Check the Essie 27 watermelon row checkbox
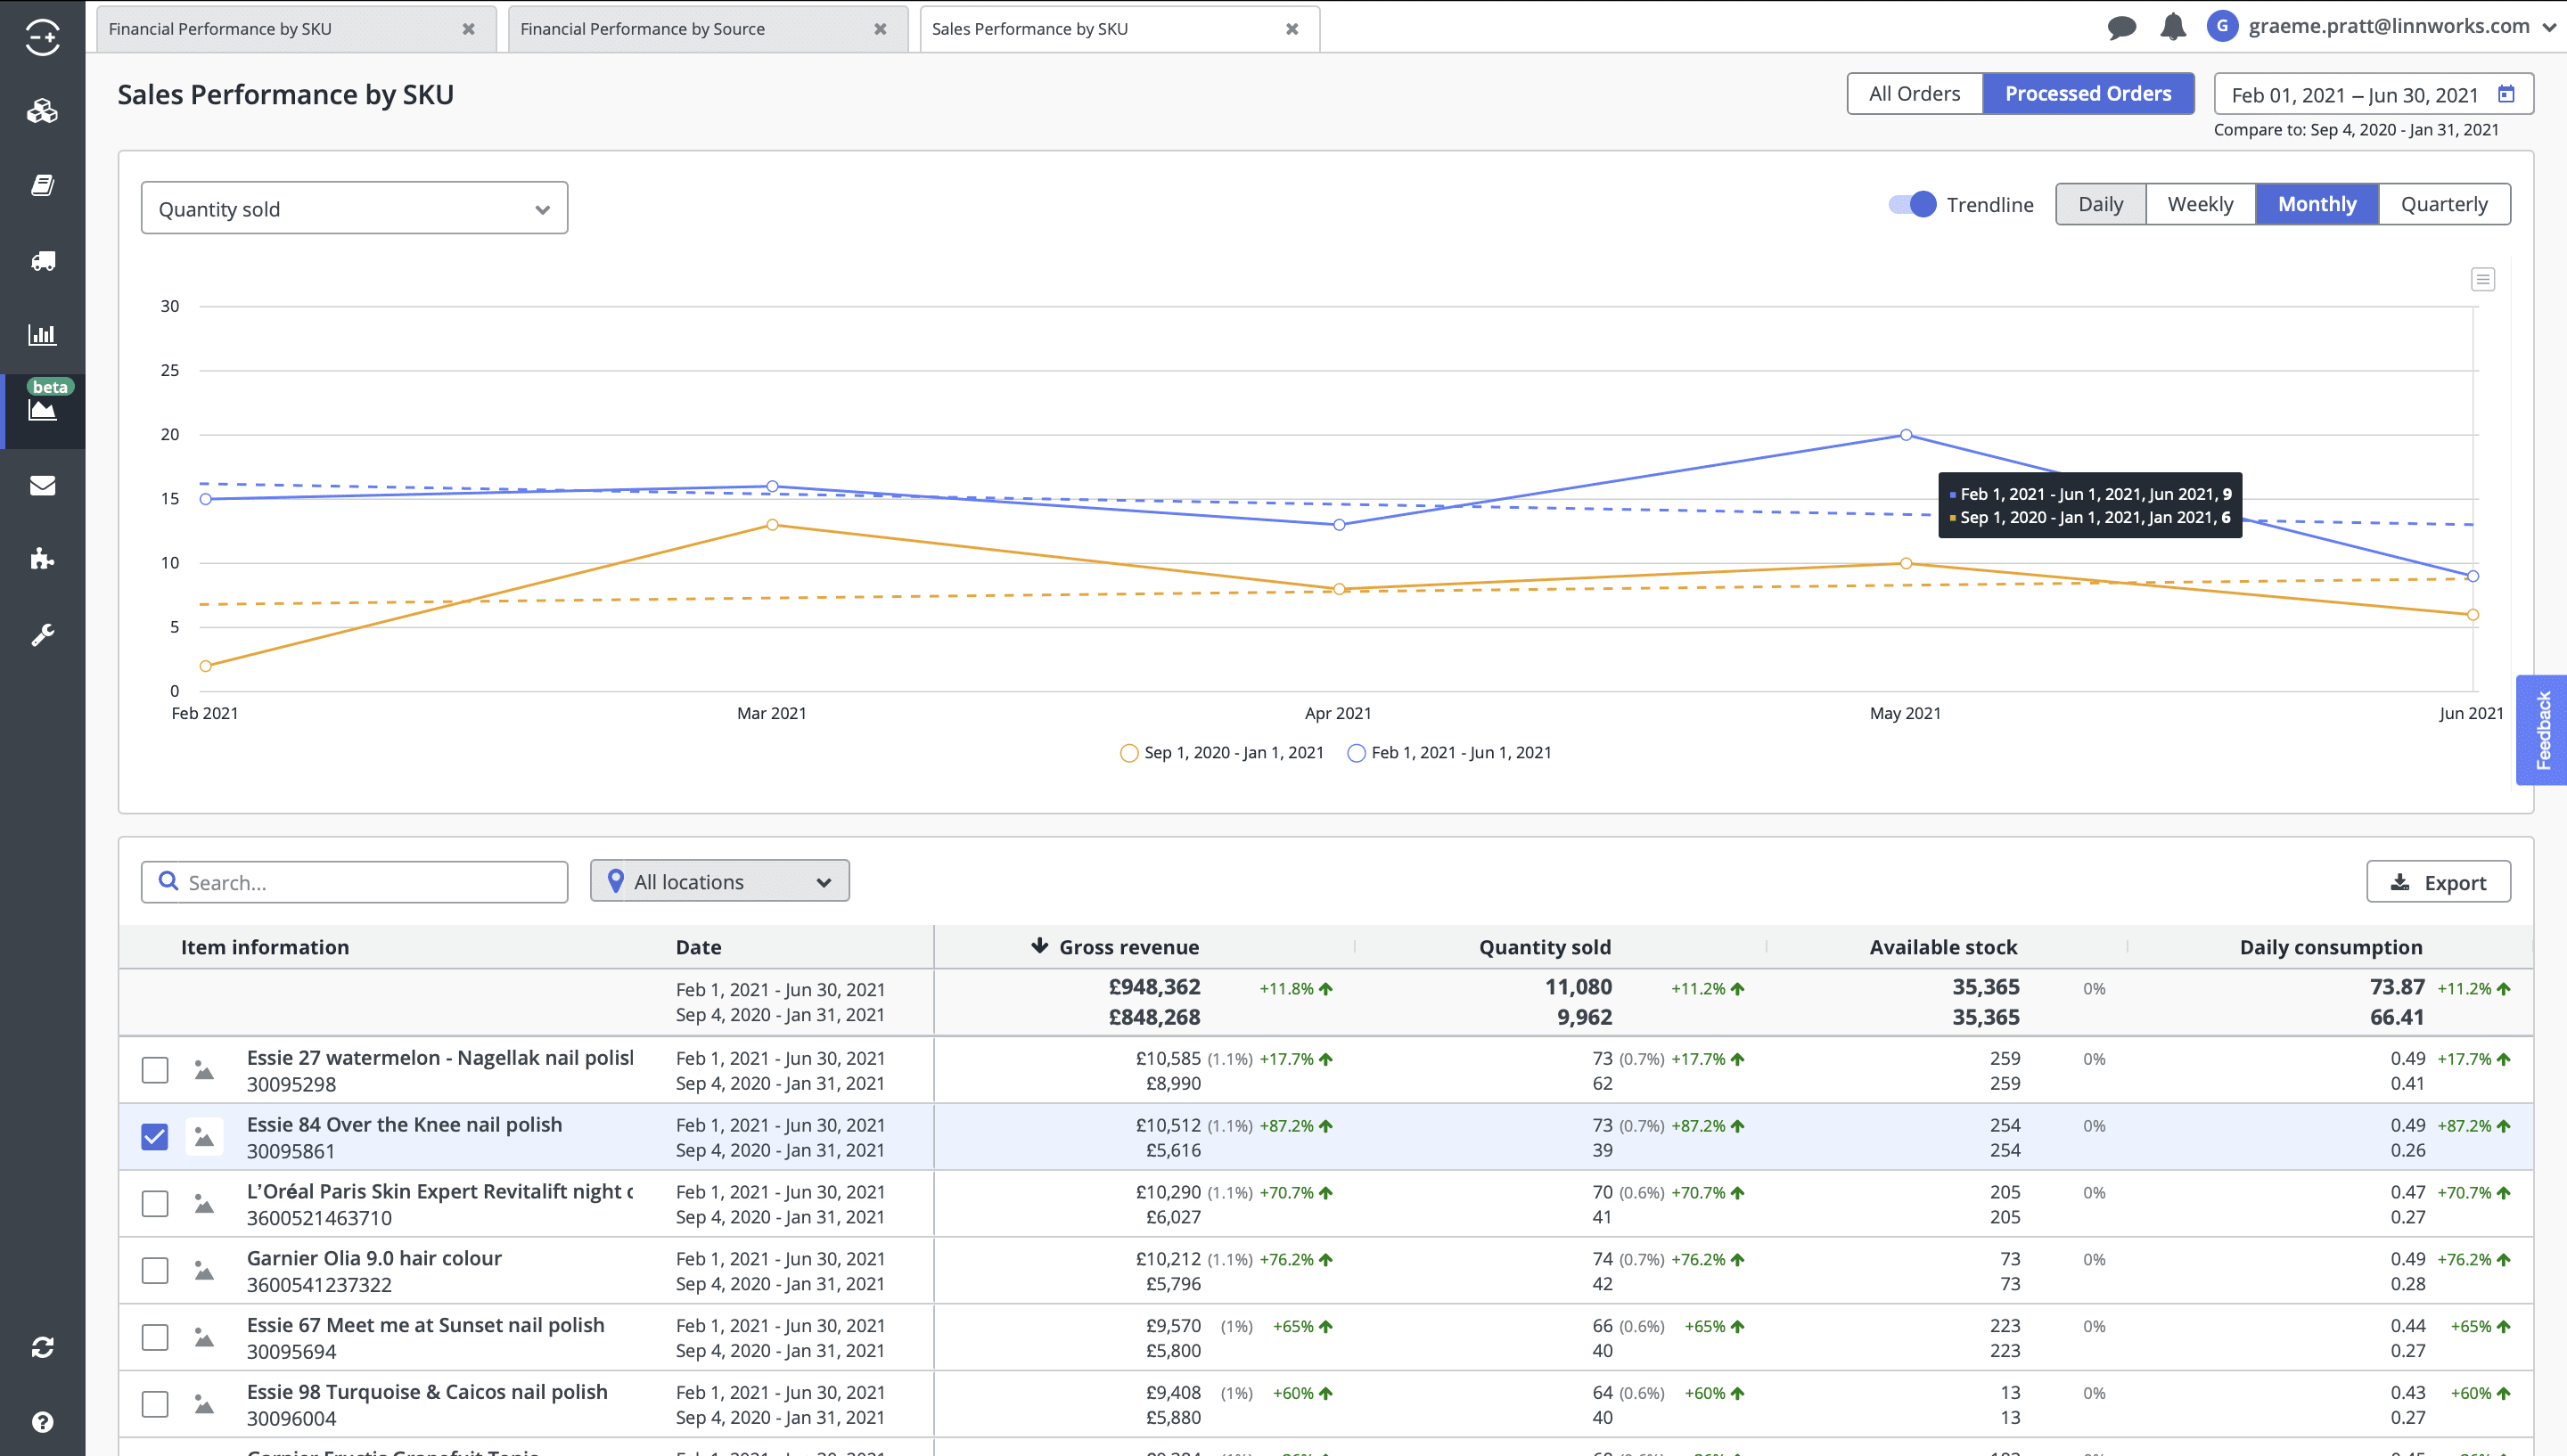This screenshot has width=2567, height=1456. (x=155, y=1070)
